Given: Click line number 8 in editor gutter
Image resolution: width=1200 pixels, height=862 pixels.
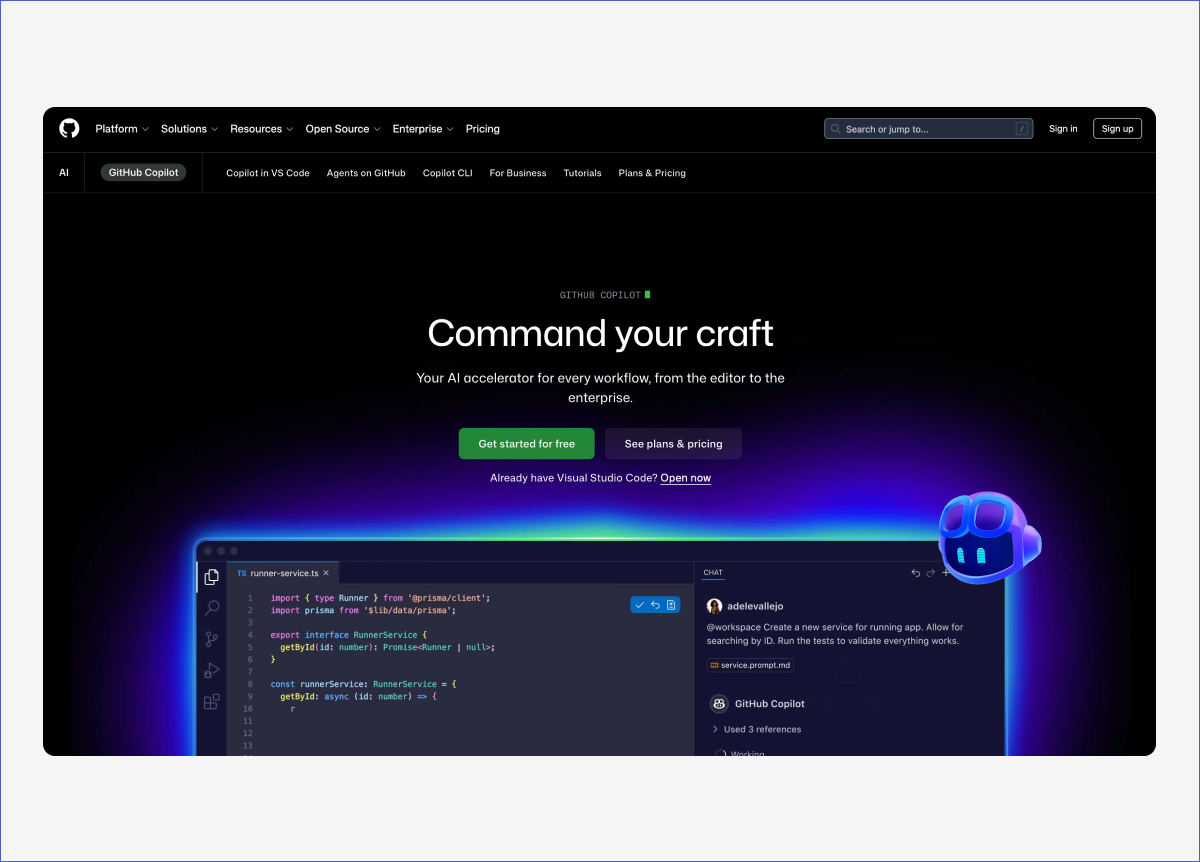Looking at the screenshot, I should point(249,684).
